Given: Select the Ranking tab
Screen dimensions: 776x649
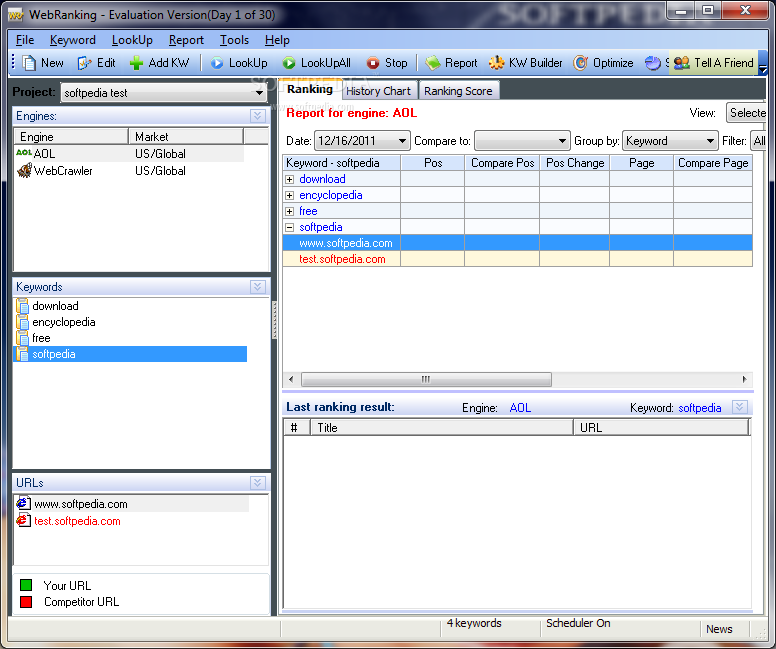Looking at the screenshot, I should [x=310, y=90].
